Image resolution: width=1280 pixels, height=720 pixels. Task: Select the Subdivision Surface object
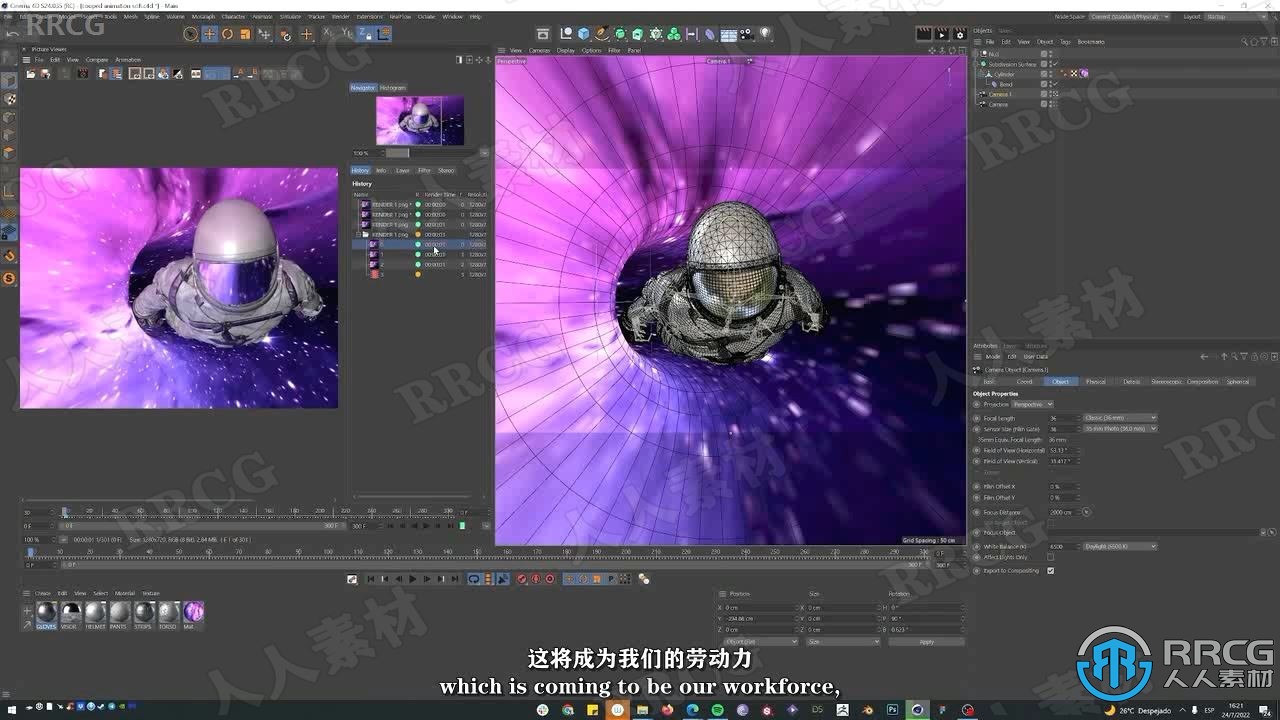click(1012, 64)
